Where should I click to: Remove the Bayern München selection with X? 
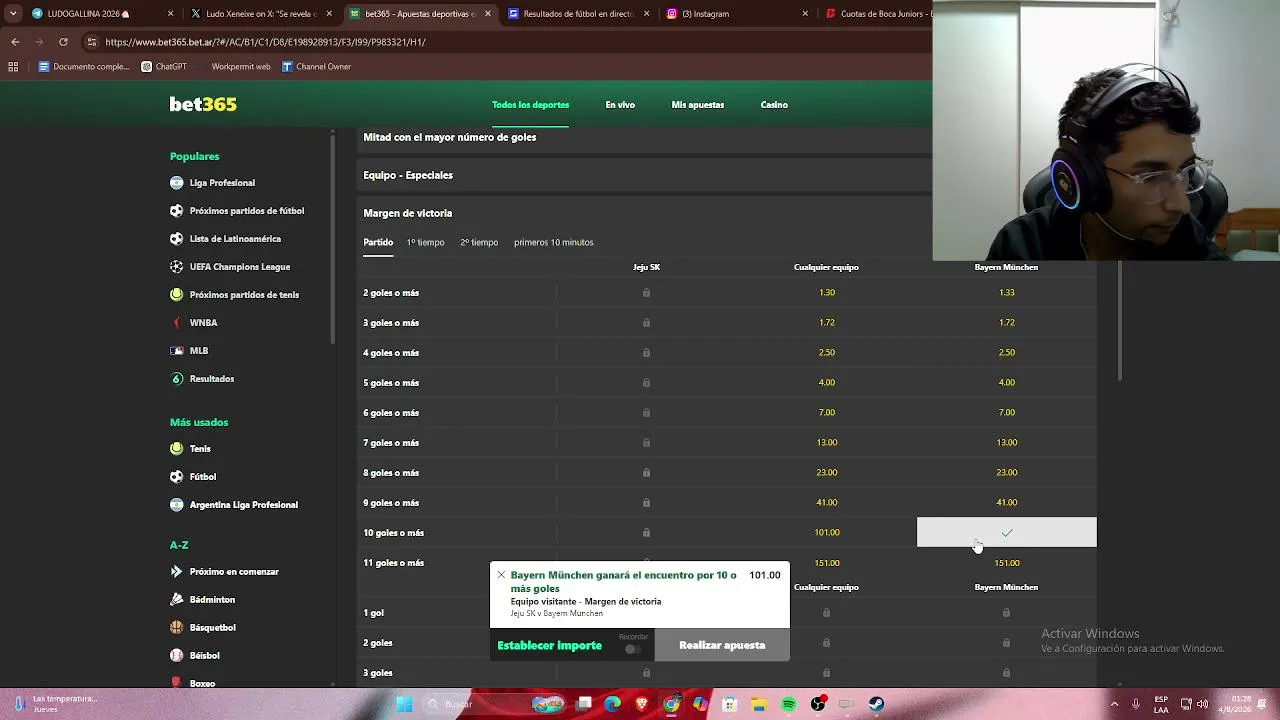(x=501, y=575)
